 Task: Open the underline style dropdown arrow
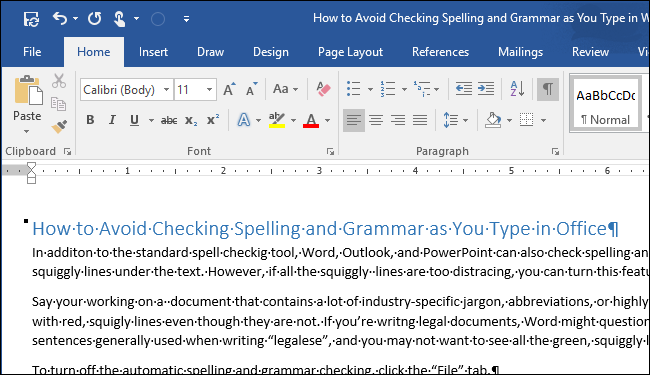pyautogui.click(x=151, y=121)
